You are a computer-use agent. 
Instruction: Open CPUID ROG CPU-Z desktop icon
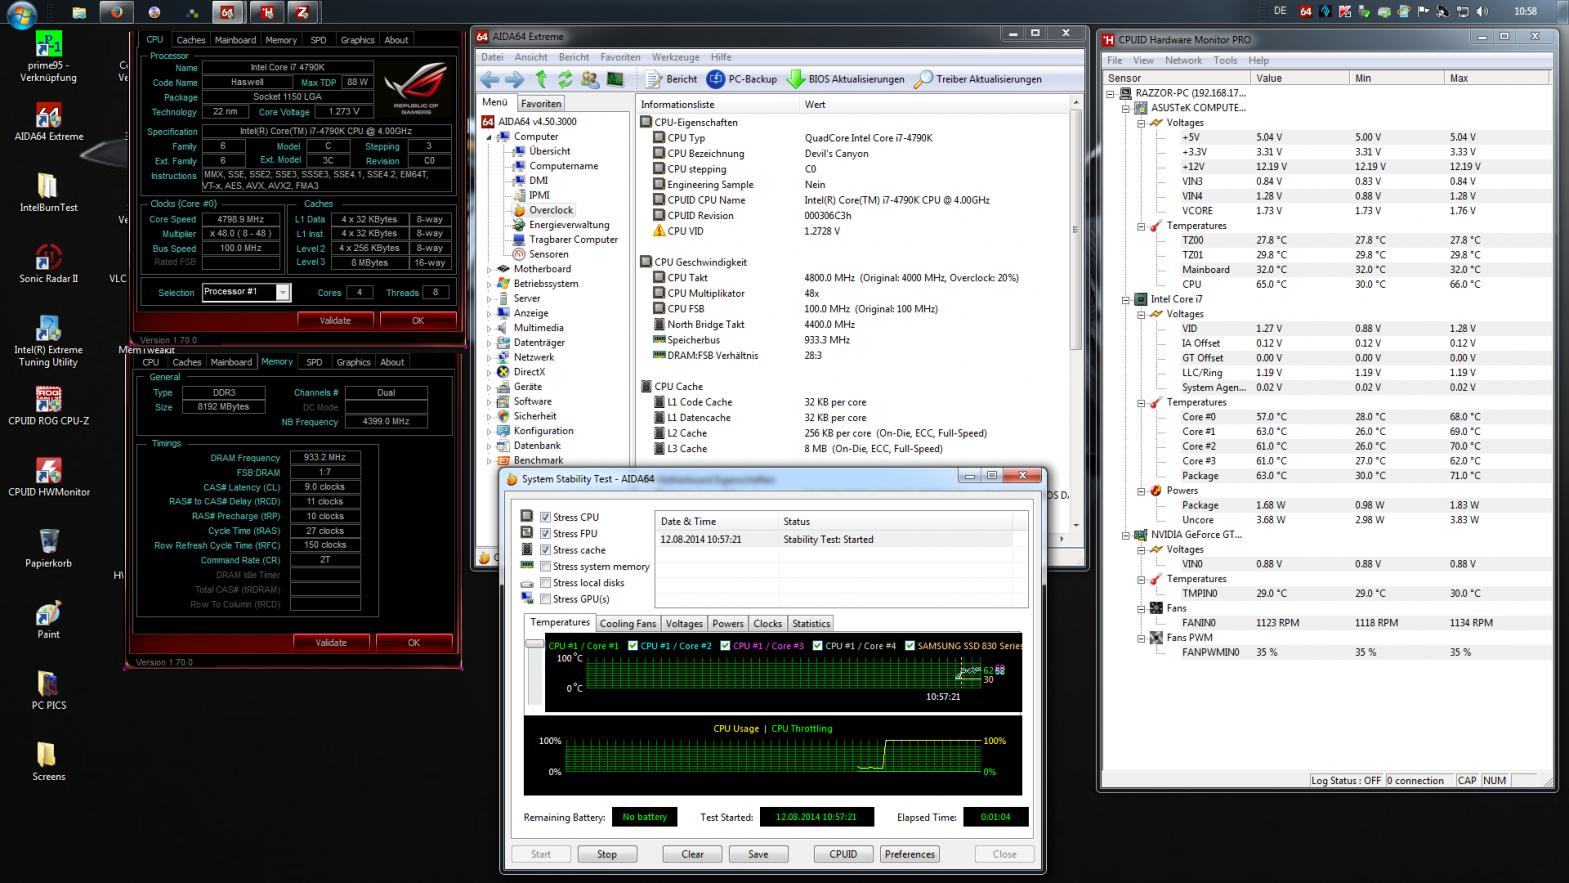pyautogui.click(x=48, y=406)
